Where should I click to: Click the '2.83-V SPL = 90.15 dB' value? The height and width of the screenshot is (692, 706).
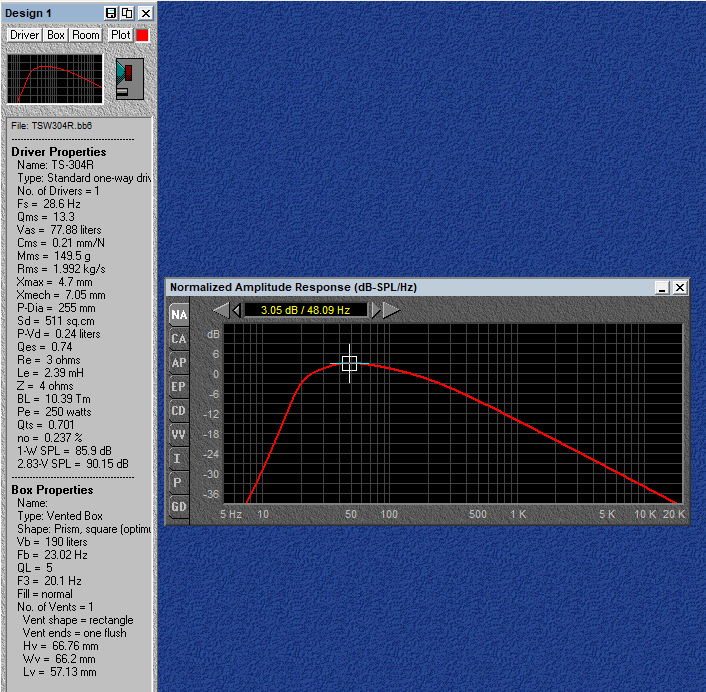73,464
